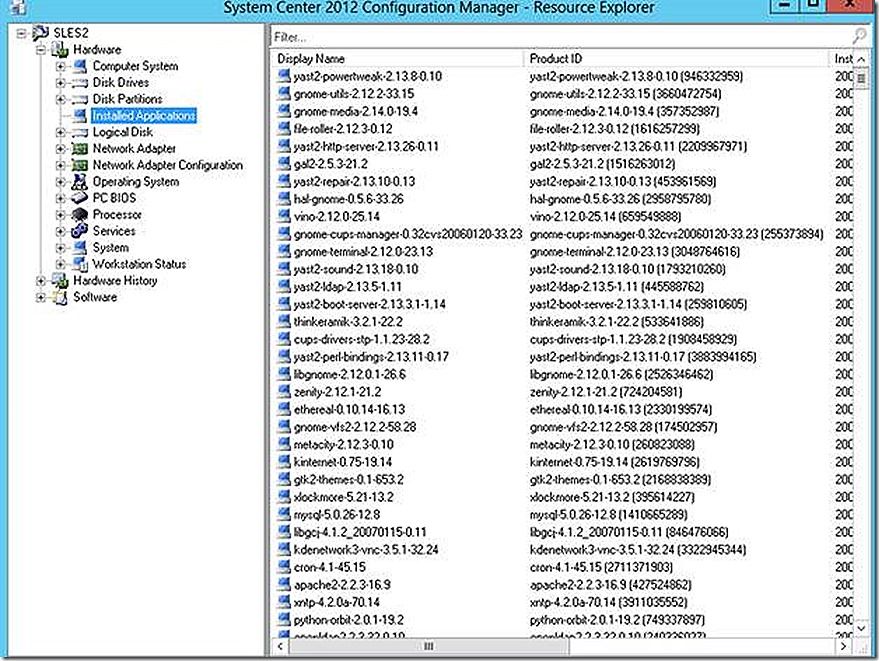Screen dimensions: 879x661
Task: Click the Operating System icon
Action: (80, 182)
